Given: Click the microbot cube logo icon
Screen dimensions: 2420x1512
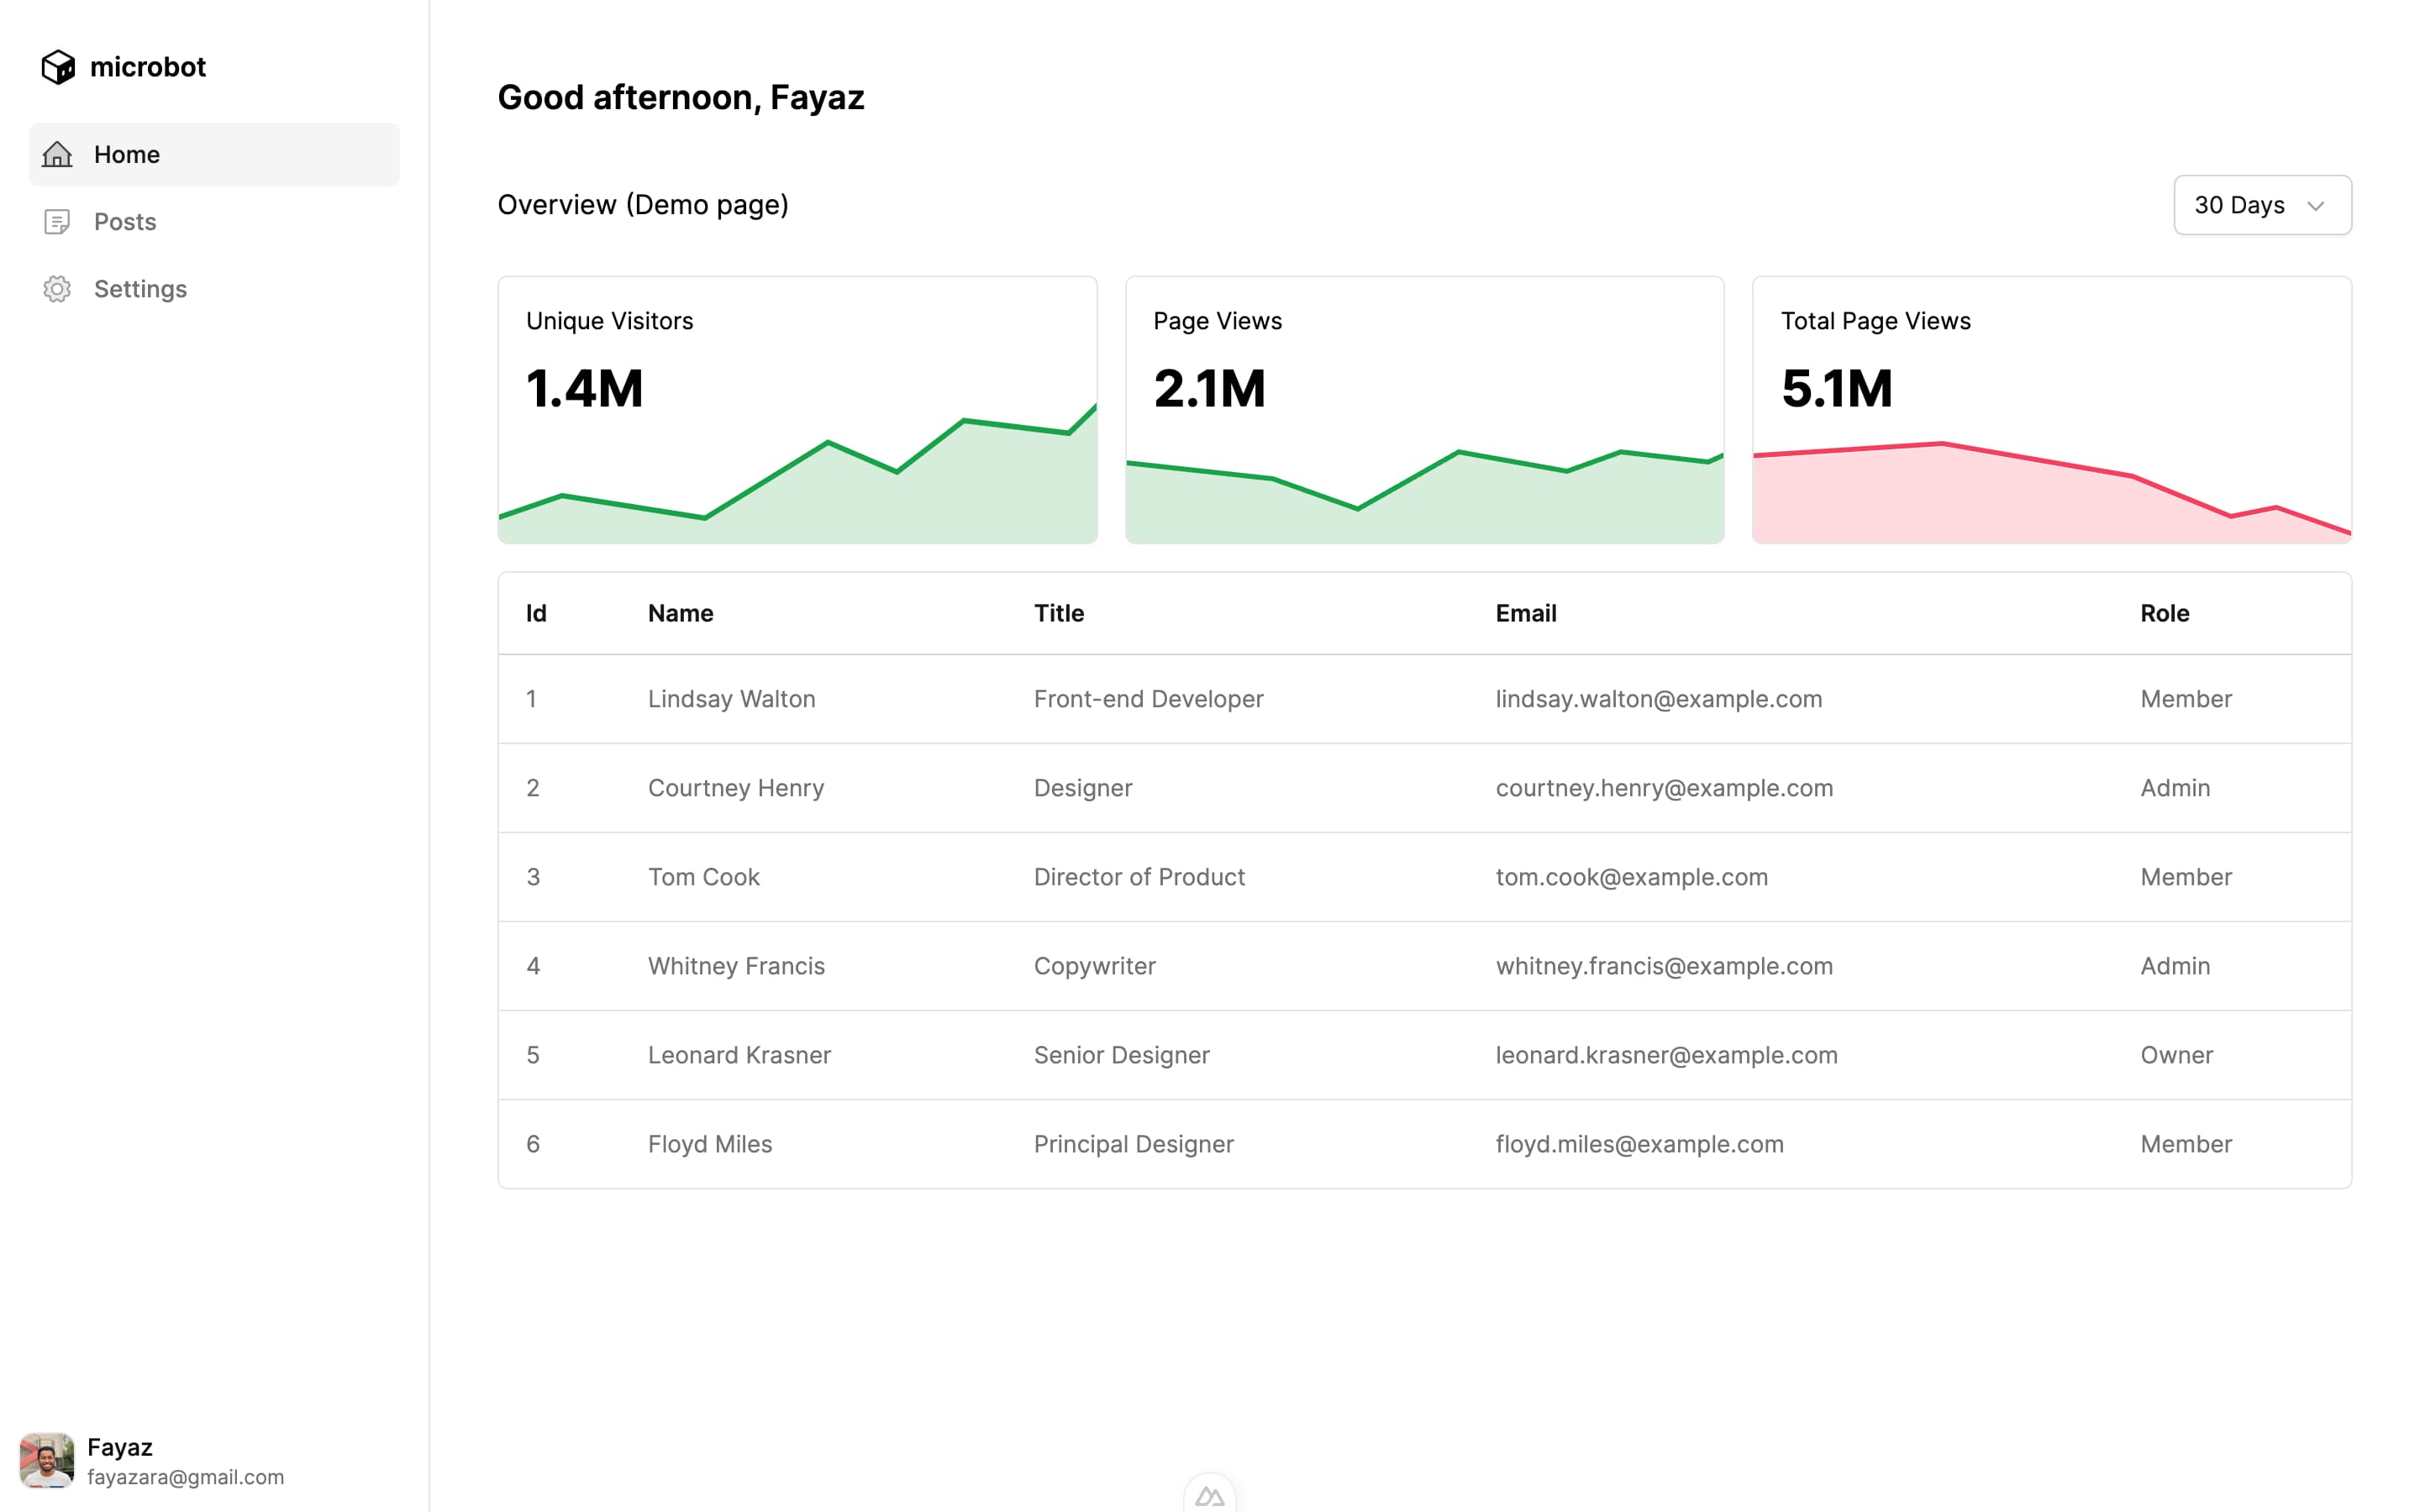Looking at the screenshot, I should pyautogui.click(x=58, y=67).
